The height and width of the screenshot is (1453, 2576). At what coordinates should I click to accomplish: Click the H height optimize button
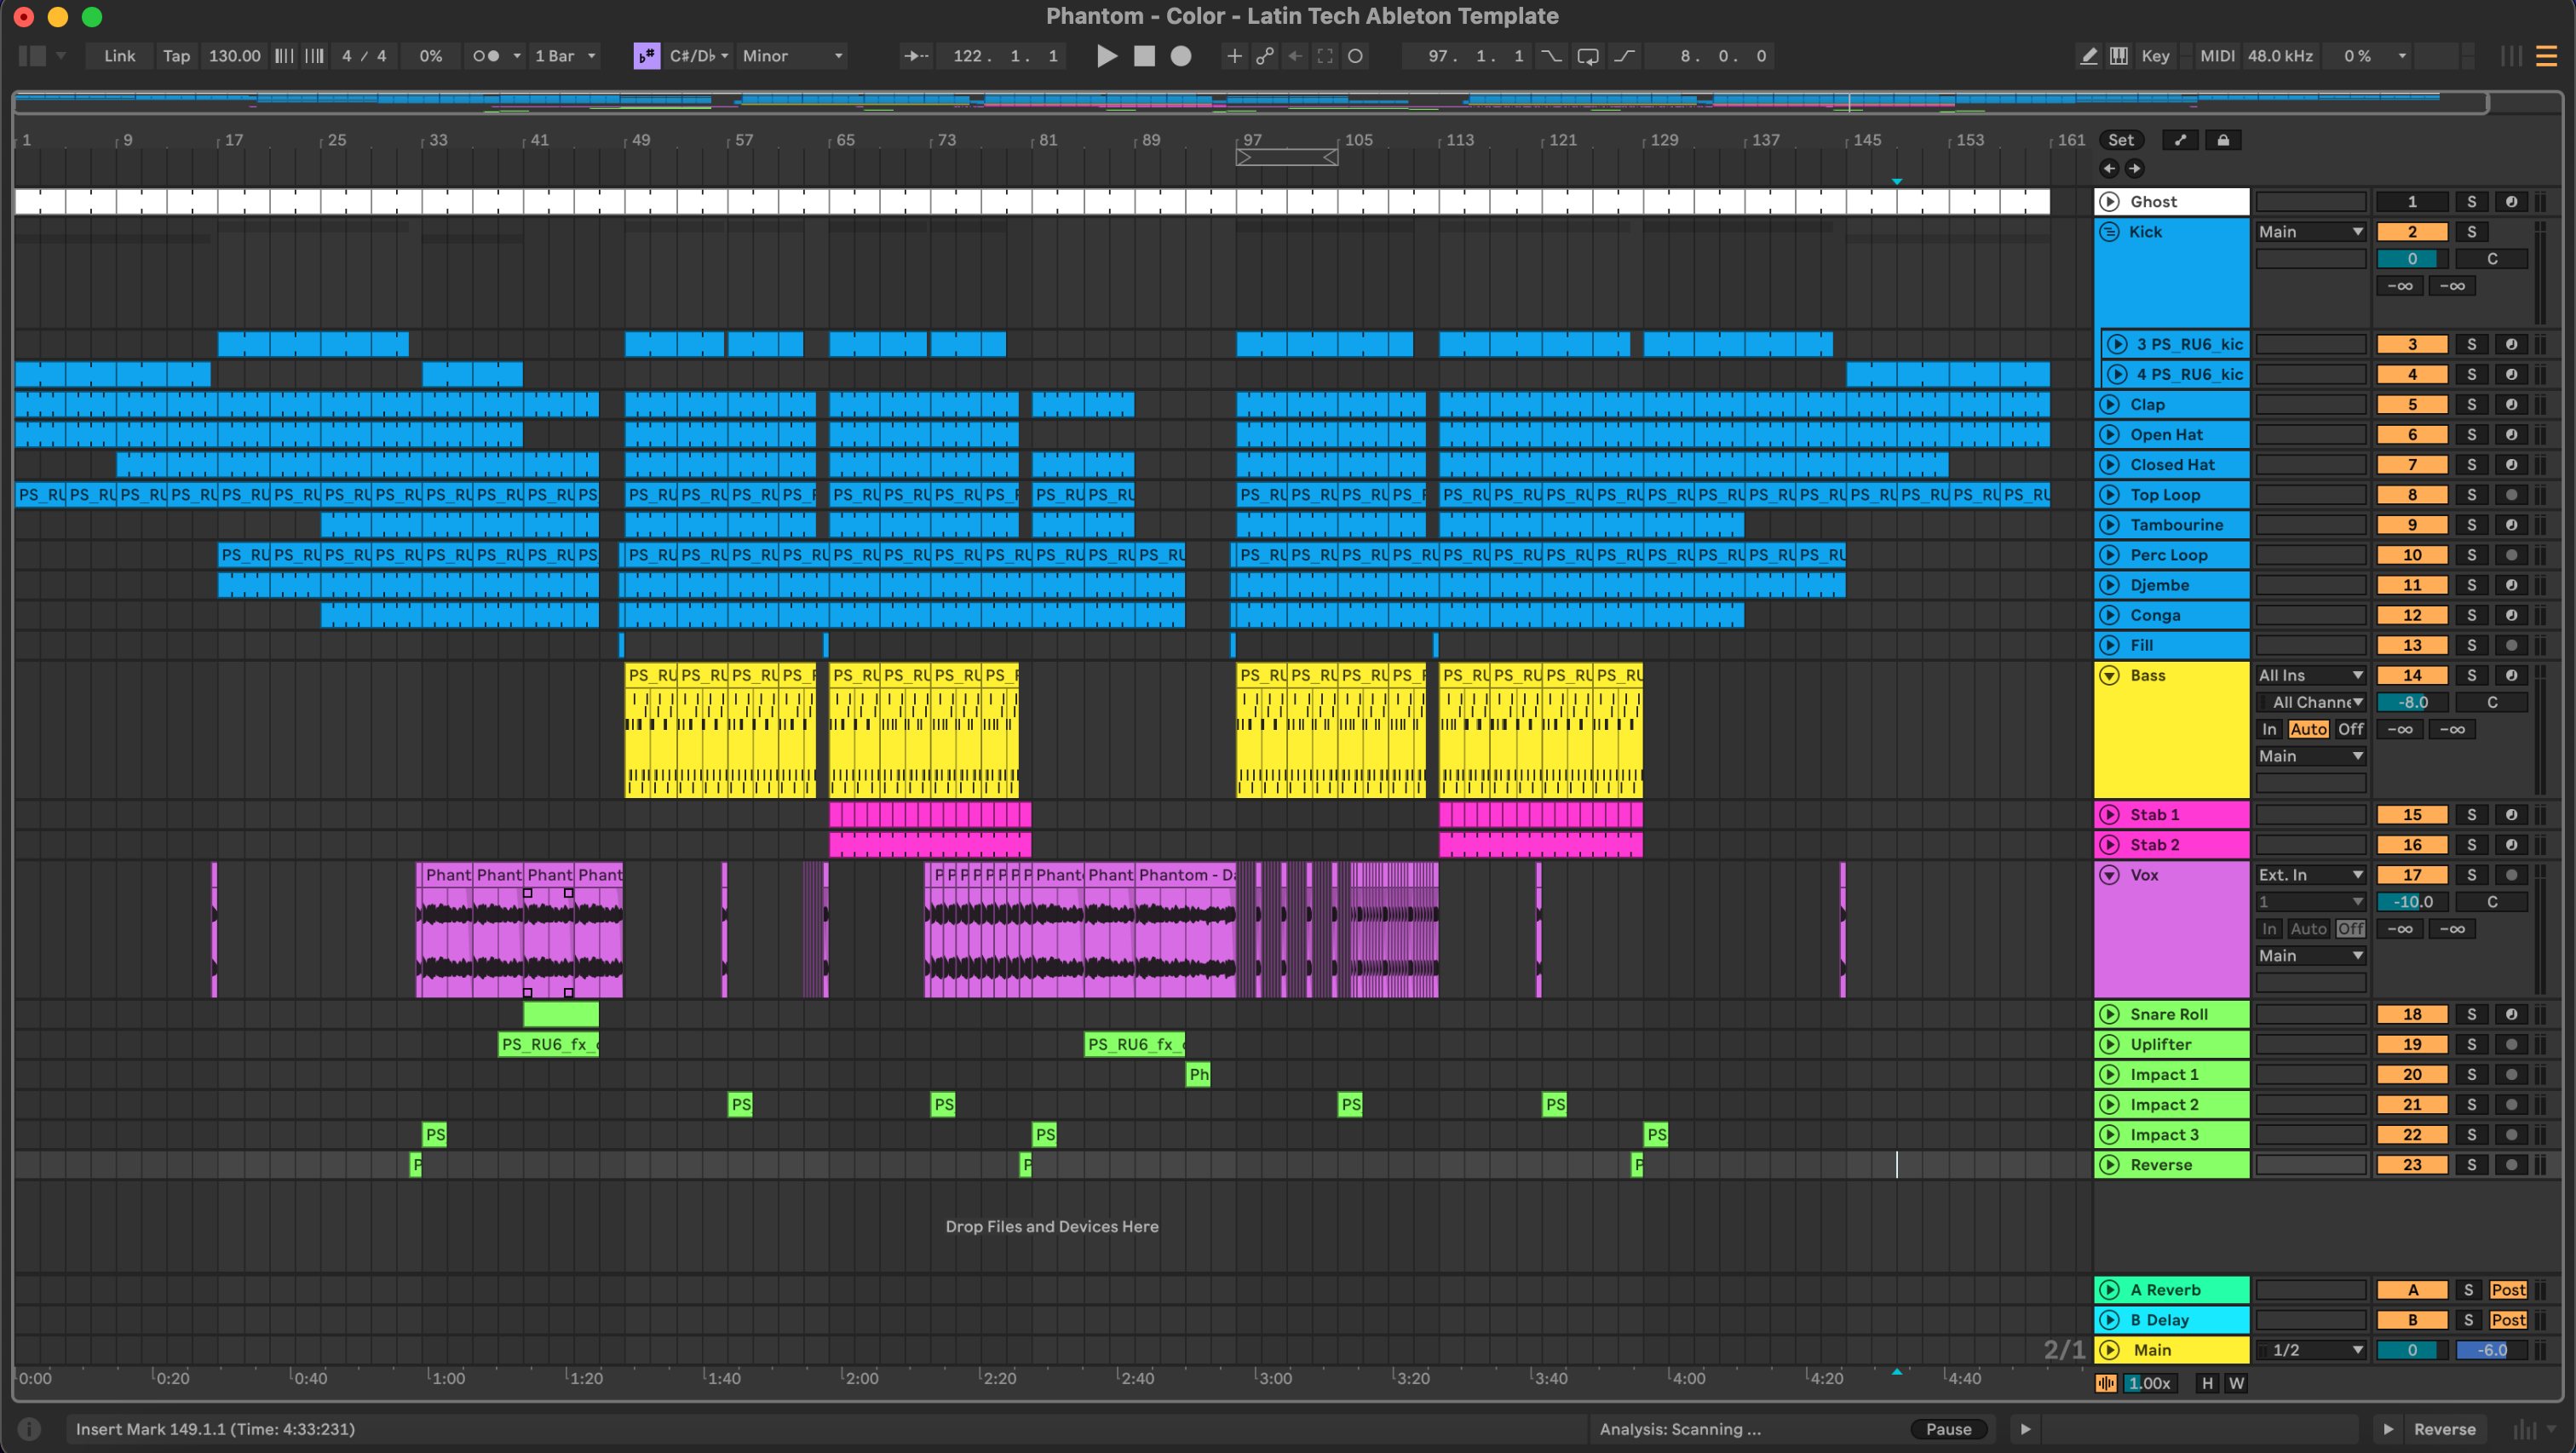pyautogui.click(x=2207, y=1383)
